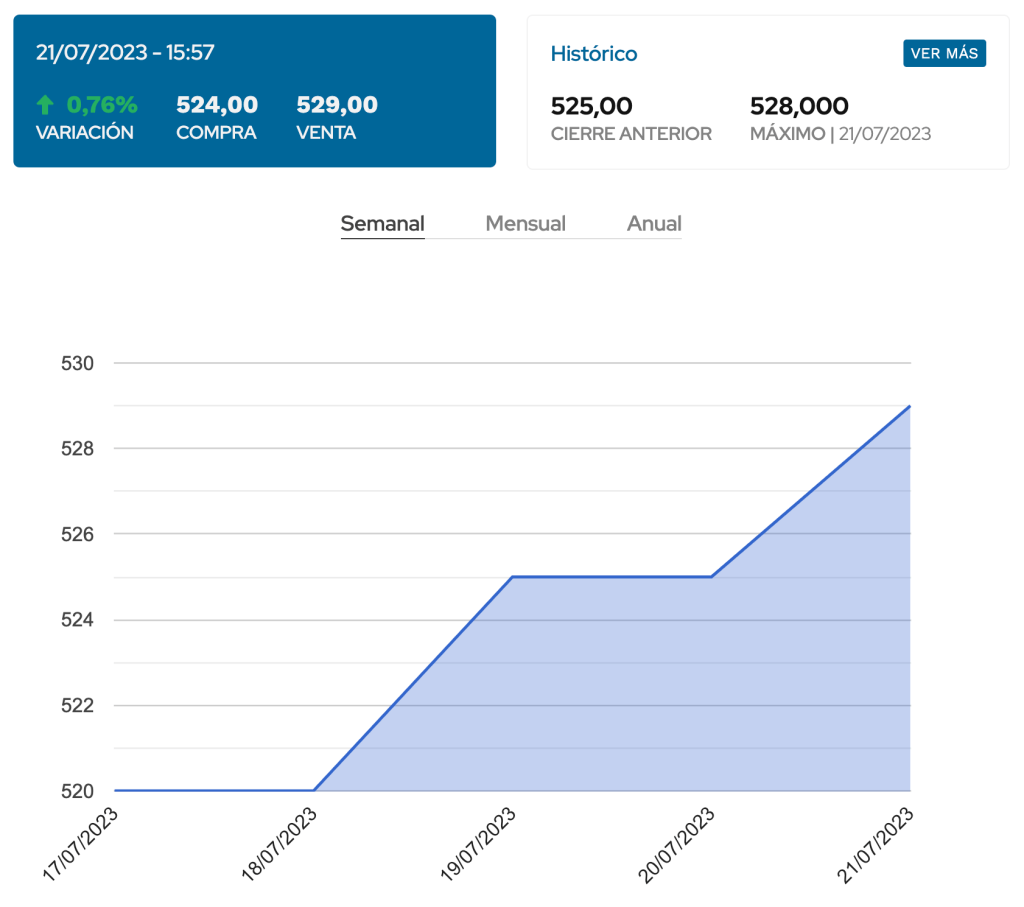The image size is (1024, 907).
Task: Click the 530 y-axis label
Action: (76, 363)
